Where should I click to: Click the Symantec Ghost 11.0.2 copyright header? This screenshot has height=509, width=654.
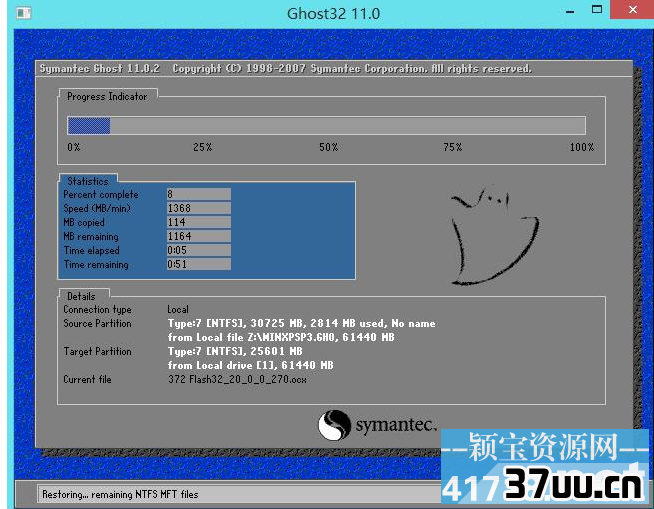(285, 69)
